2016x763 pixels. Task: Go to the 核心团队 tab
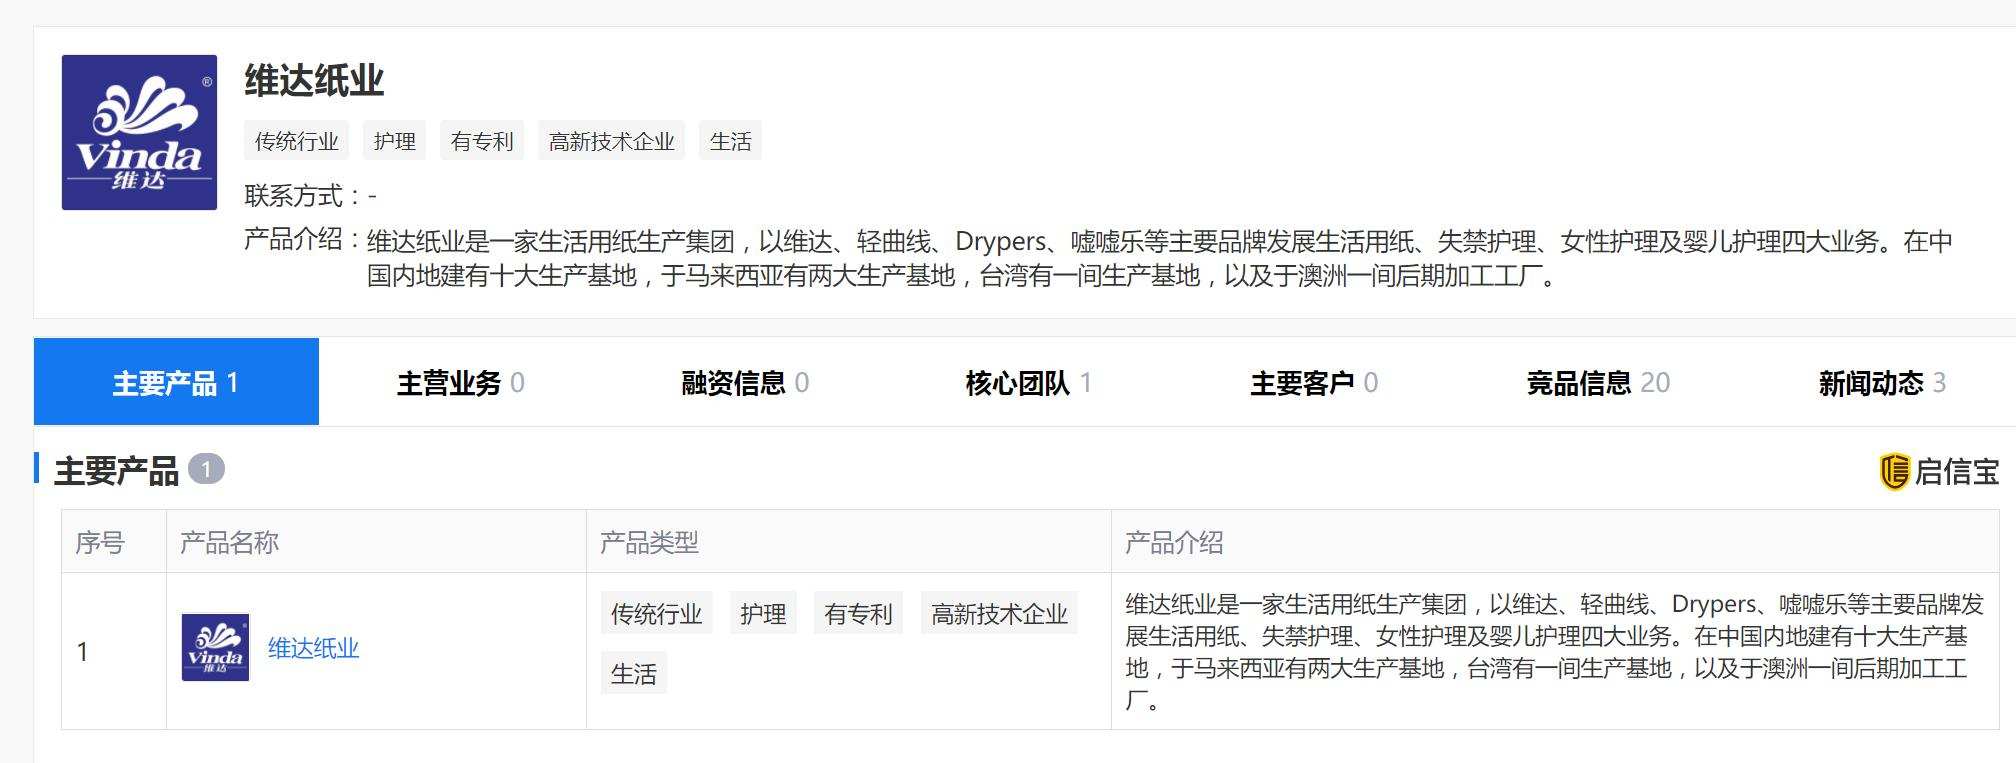[x=1028, y=382]
